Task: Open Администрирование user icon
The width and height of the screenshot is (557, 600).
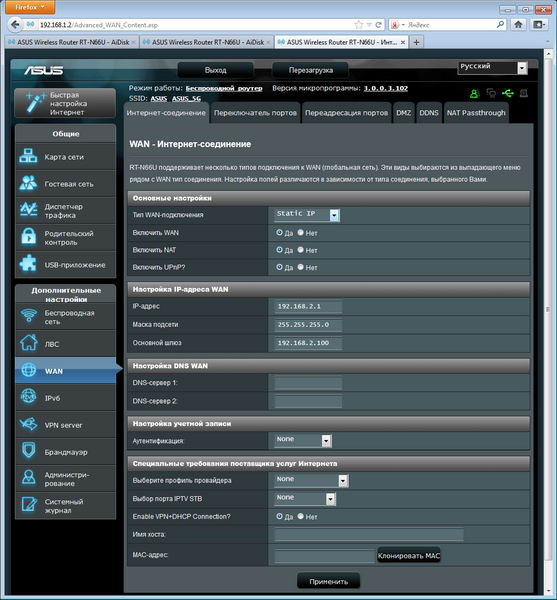Action: [x=28, y=478]
